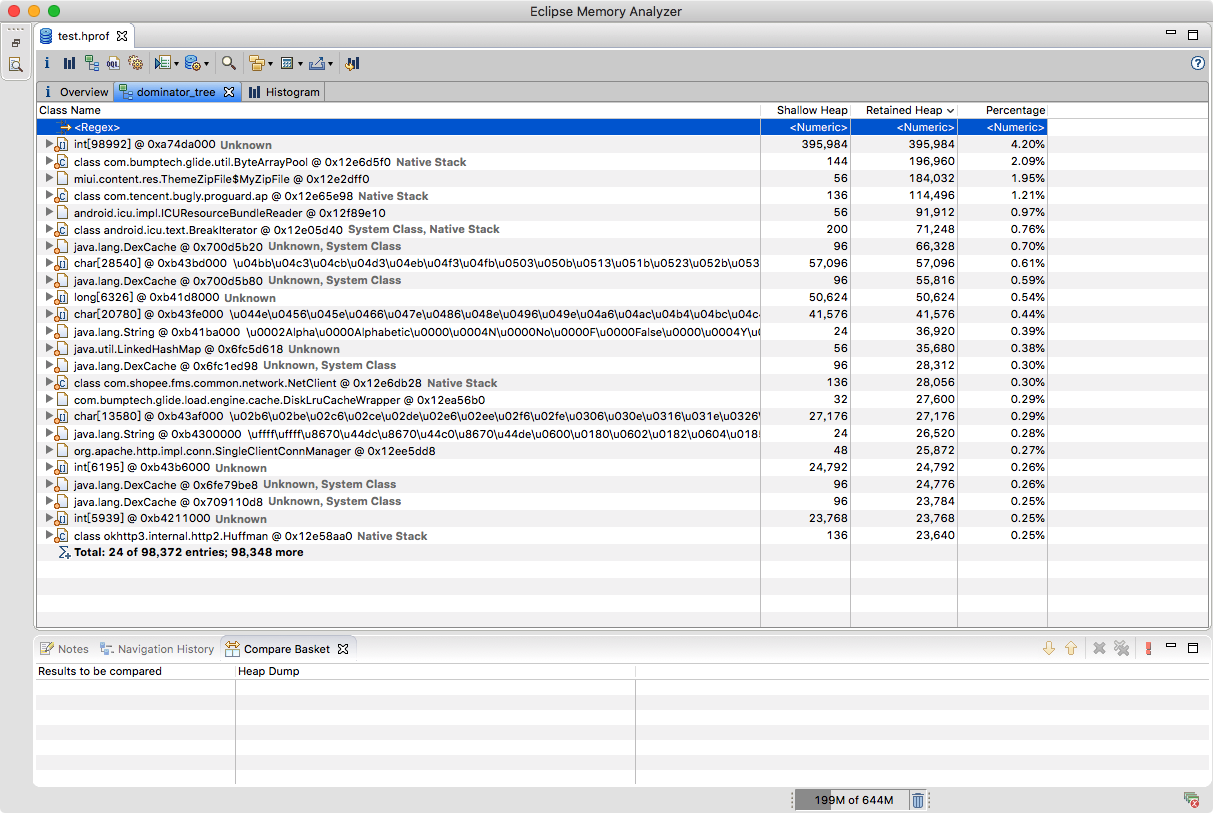Sort by the Class Name column header
Screen dimensions: 1213x813
[x=398, y=110]
